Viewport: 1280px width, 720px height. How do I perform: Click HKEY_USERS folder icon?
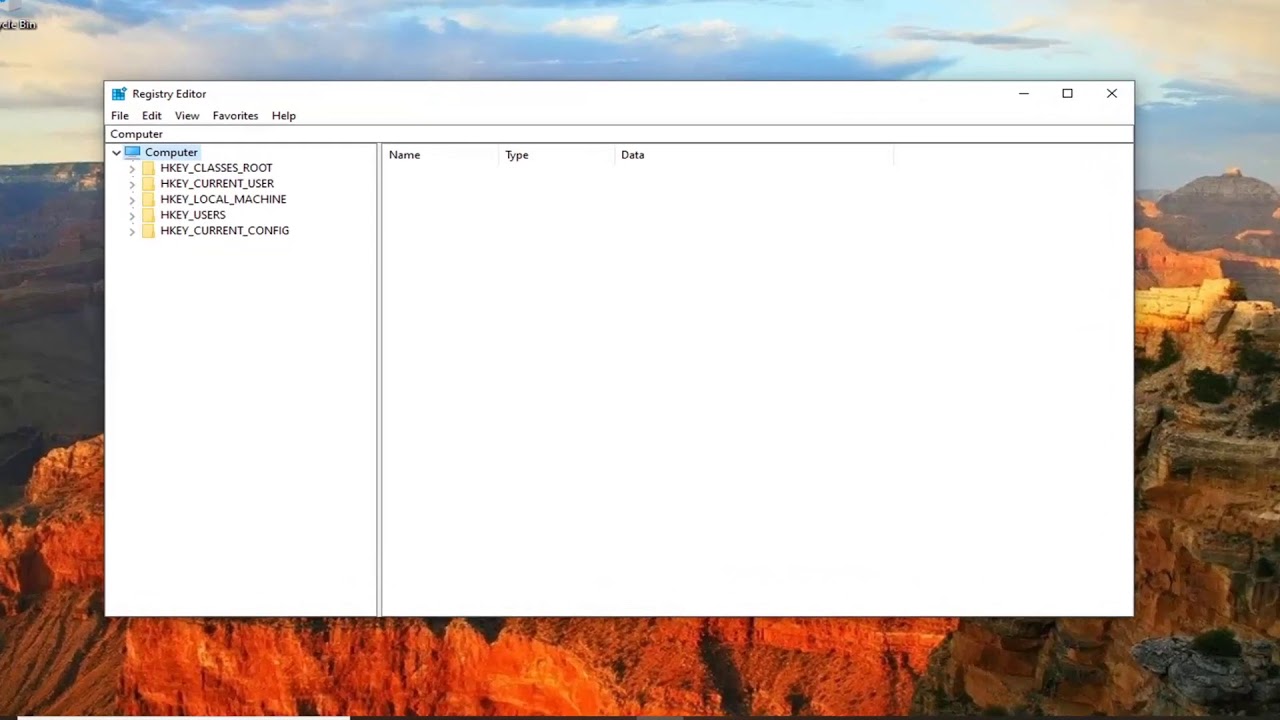149,215
